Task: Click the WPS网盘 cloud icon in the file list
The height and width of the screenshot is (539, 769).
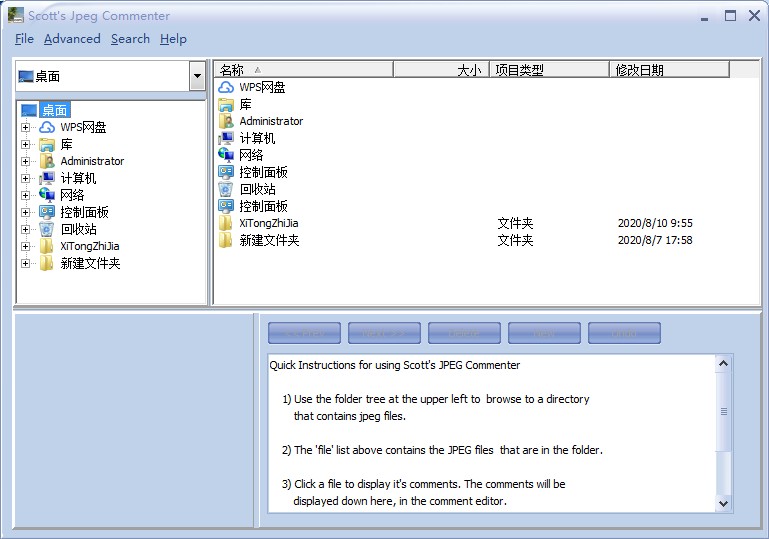Action: (x=226, y=87)
